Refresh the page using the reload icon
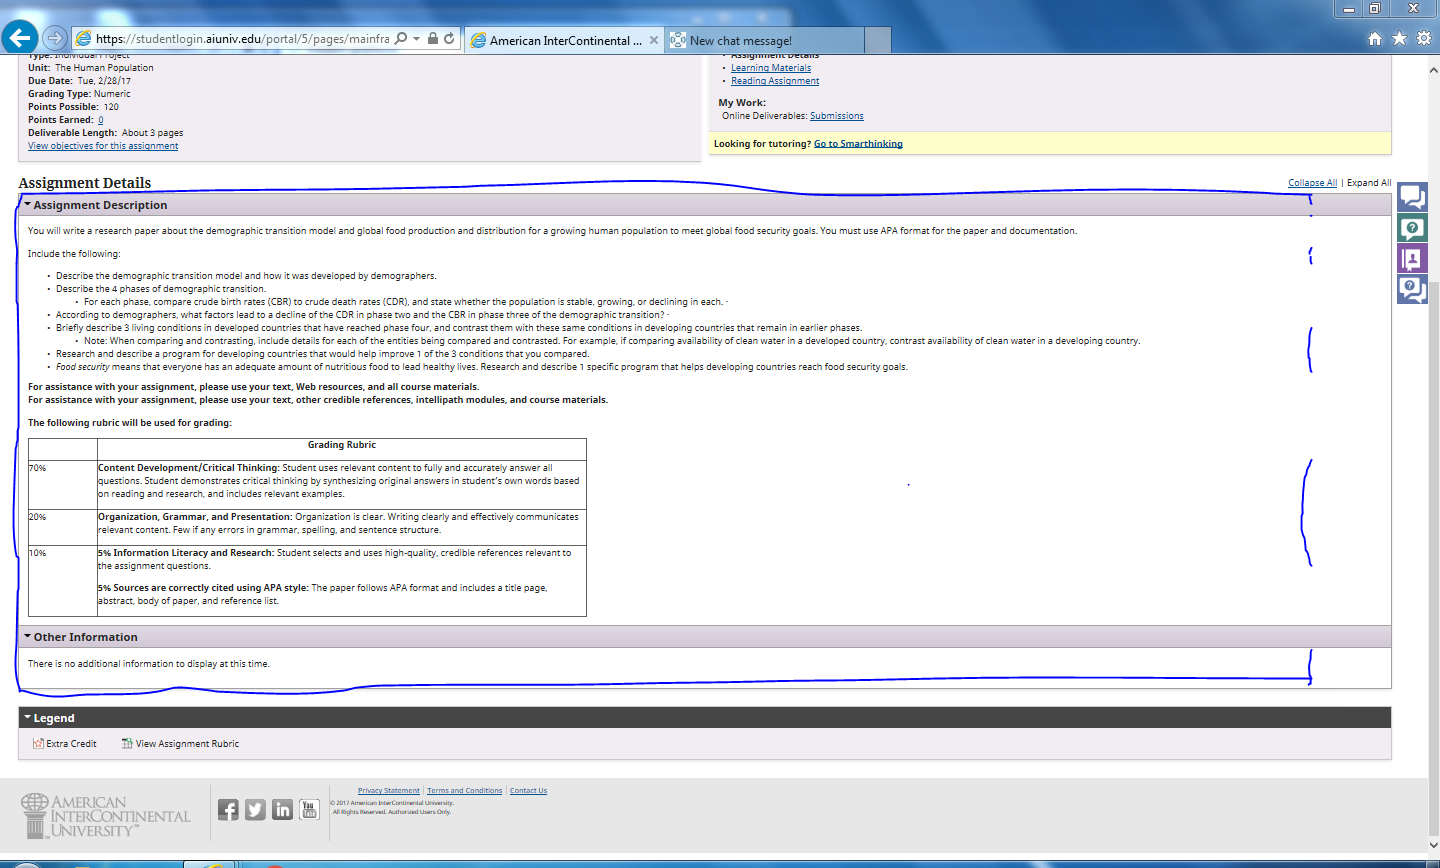The image size is (1440, 868). click(x=450, y=38)
